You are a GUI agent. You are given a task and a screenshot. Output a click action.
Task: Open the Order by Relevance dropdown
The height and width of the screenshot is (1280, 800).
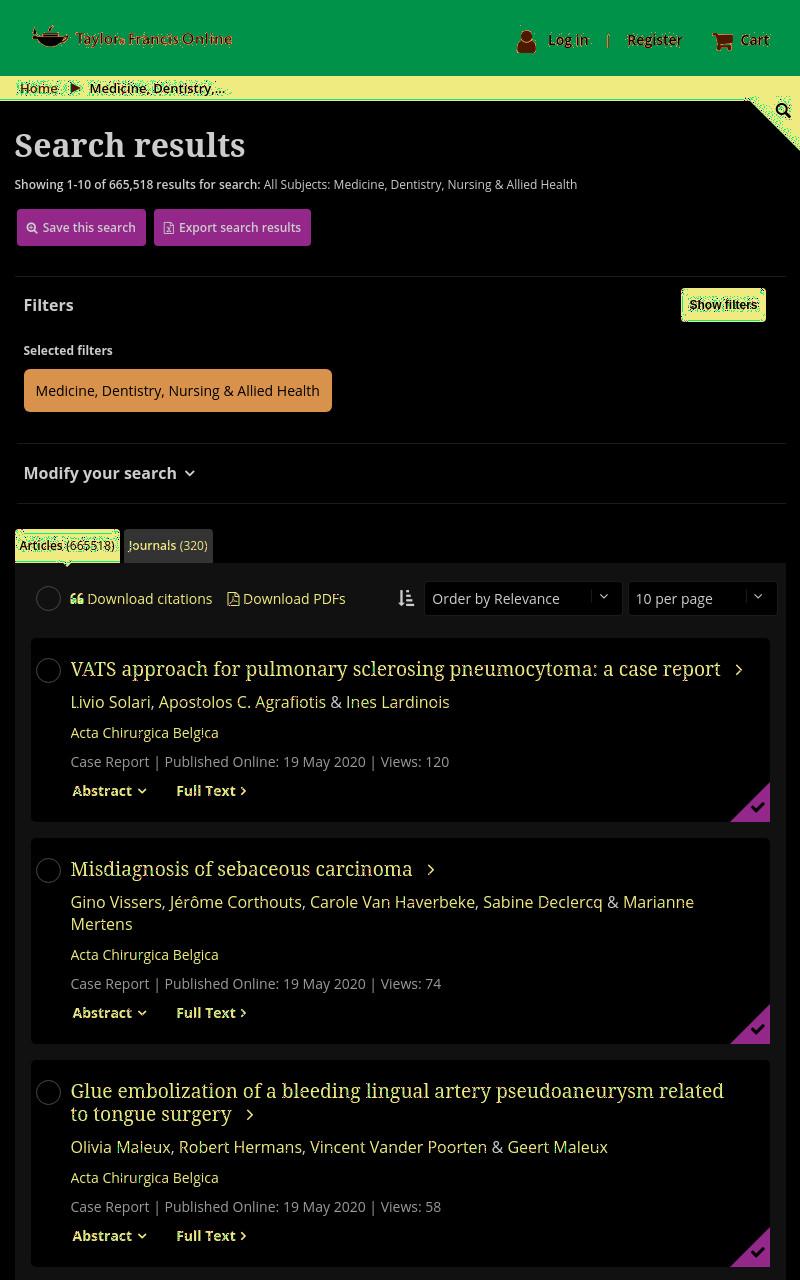[x=523, y=598]
